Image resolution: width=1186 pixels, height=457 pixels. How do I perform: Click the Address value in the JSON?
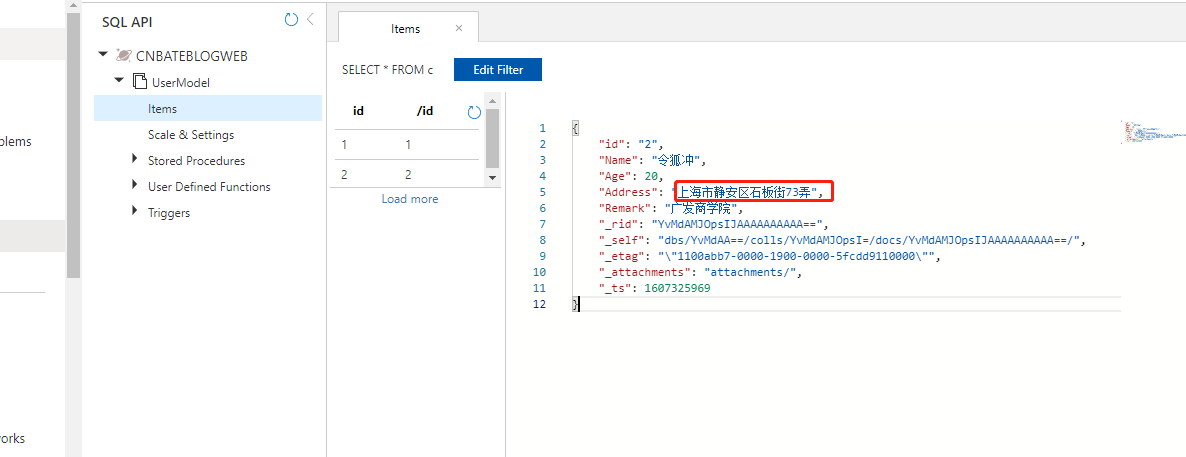(749, 192)
